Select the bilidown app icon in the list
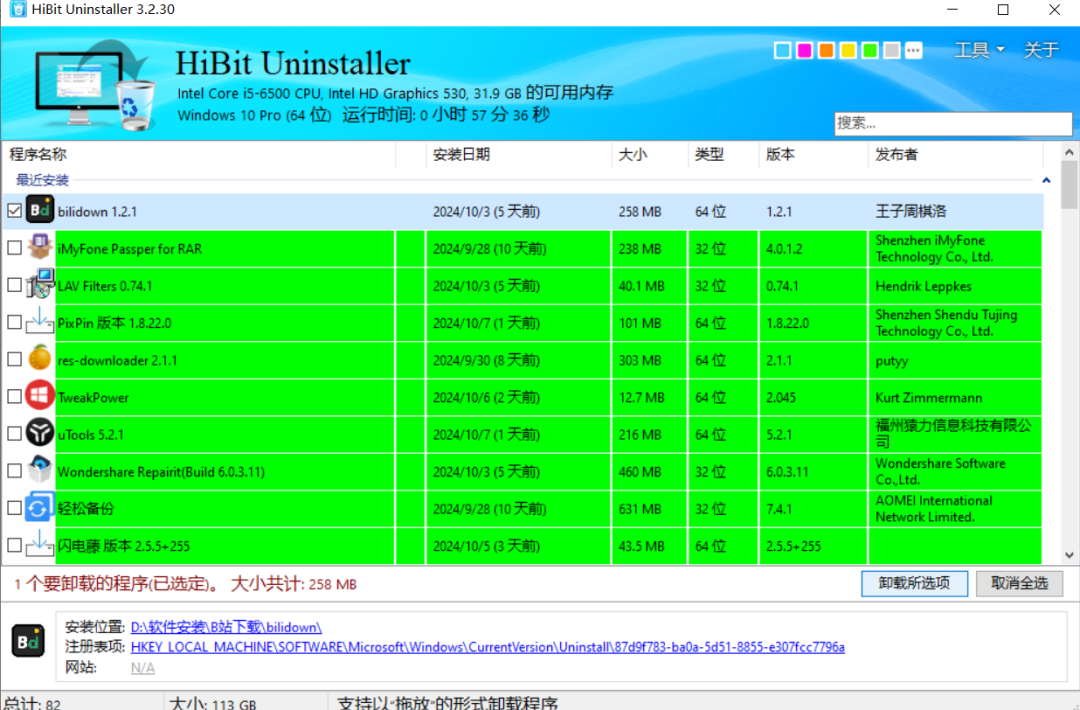This screenshot has width=1080, height=710. (x=40, y=211)
